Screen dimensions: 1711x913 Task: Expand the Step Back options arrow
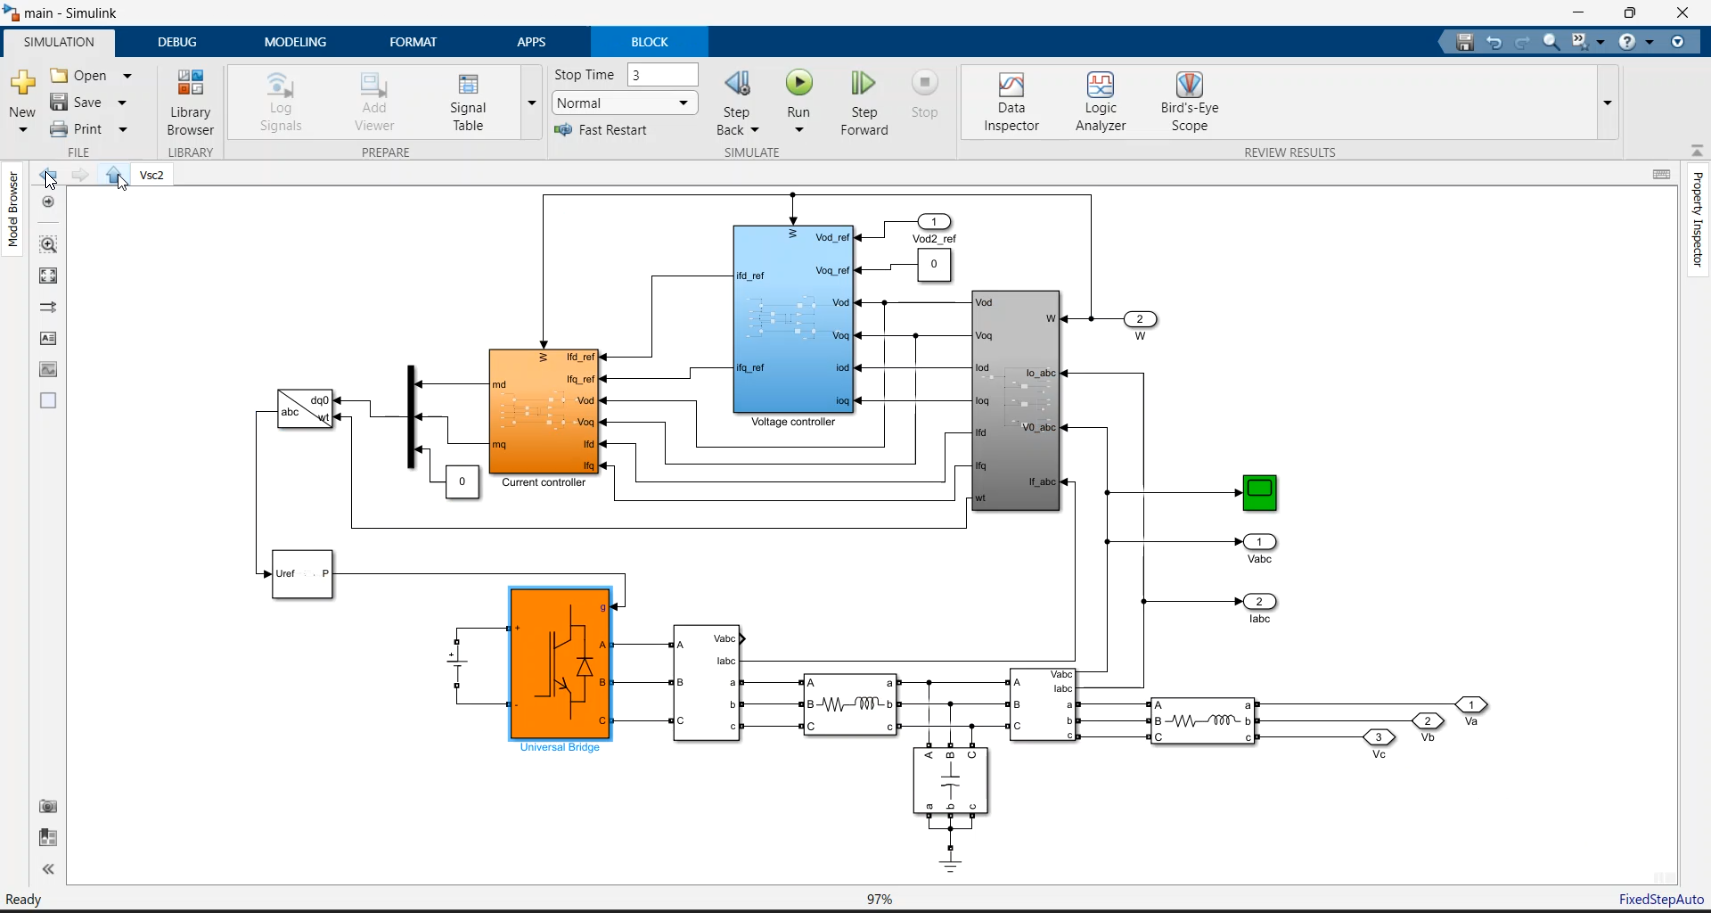coord(755,130)
